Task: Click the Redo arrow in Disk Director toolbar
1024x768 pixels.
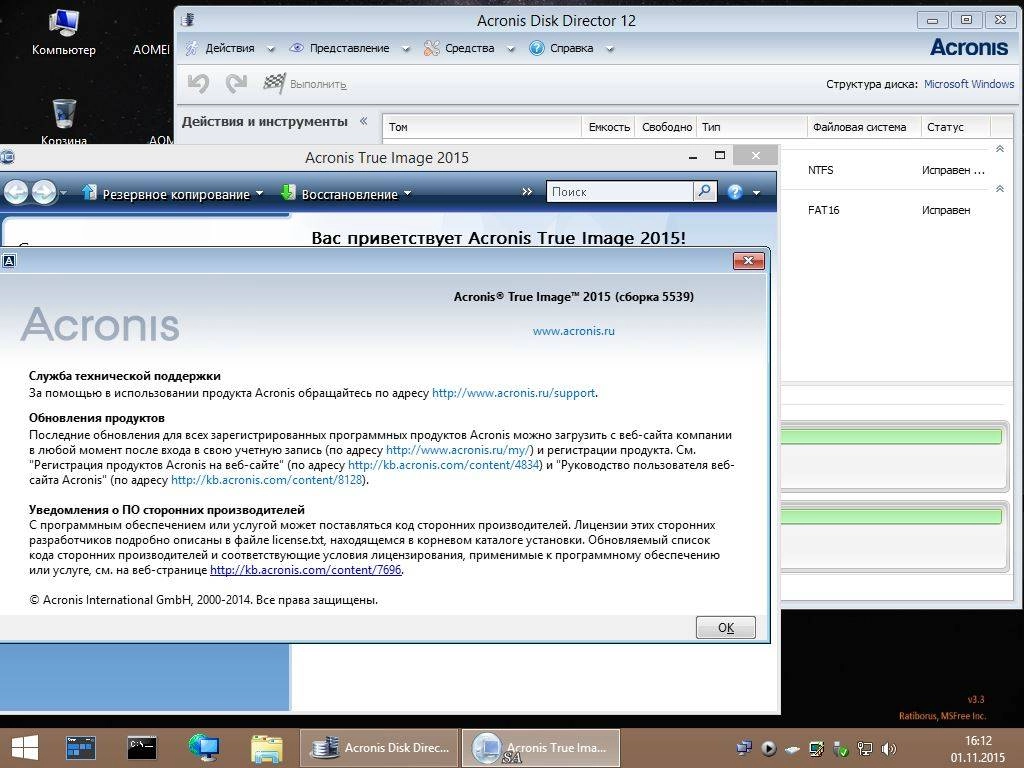Action: [x=236, y=84]
